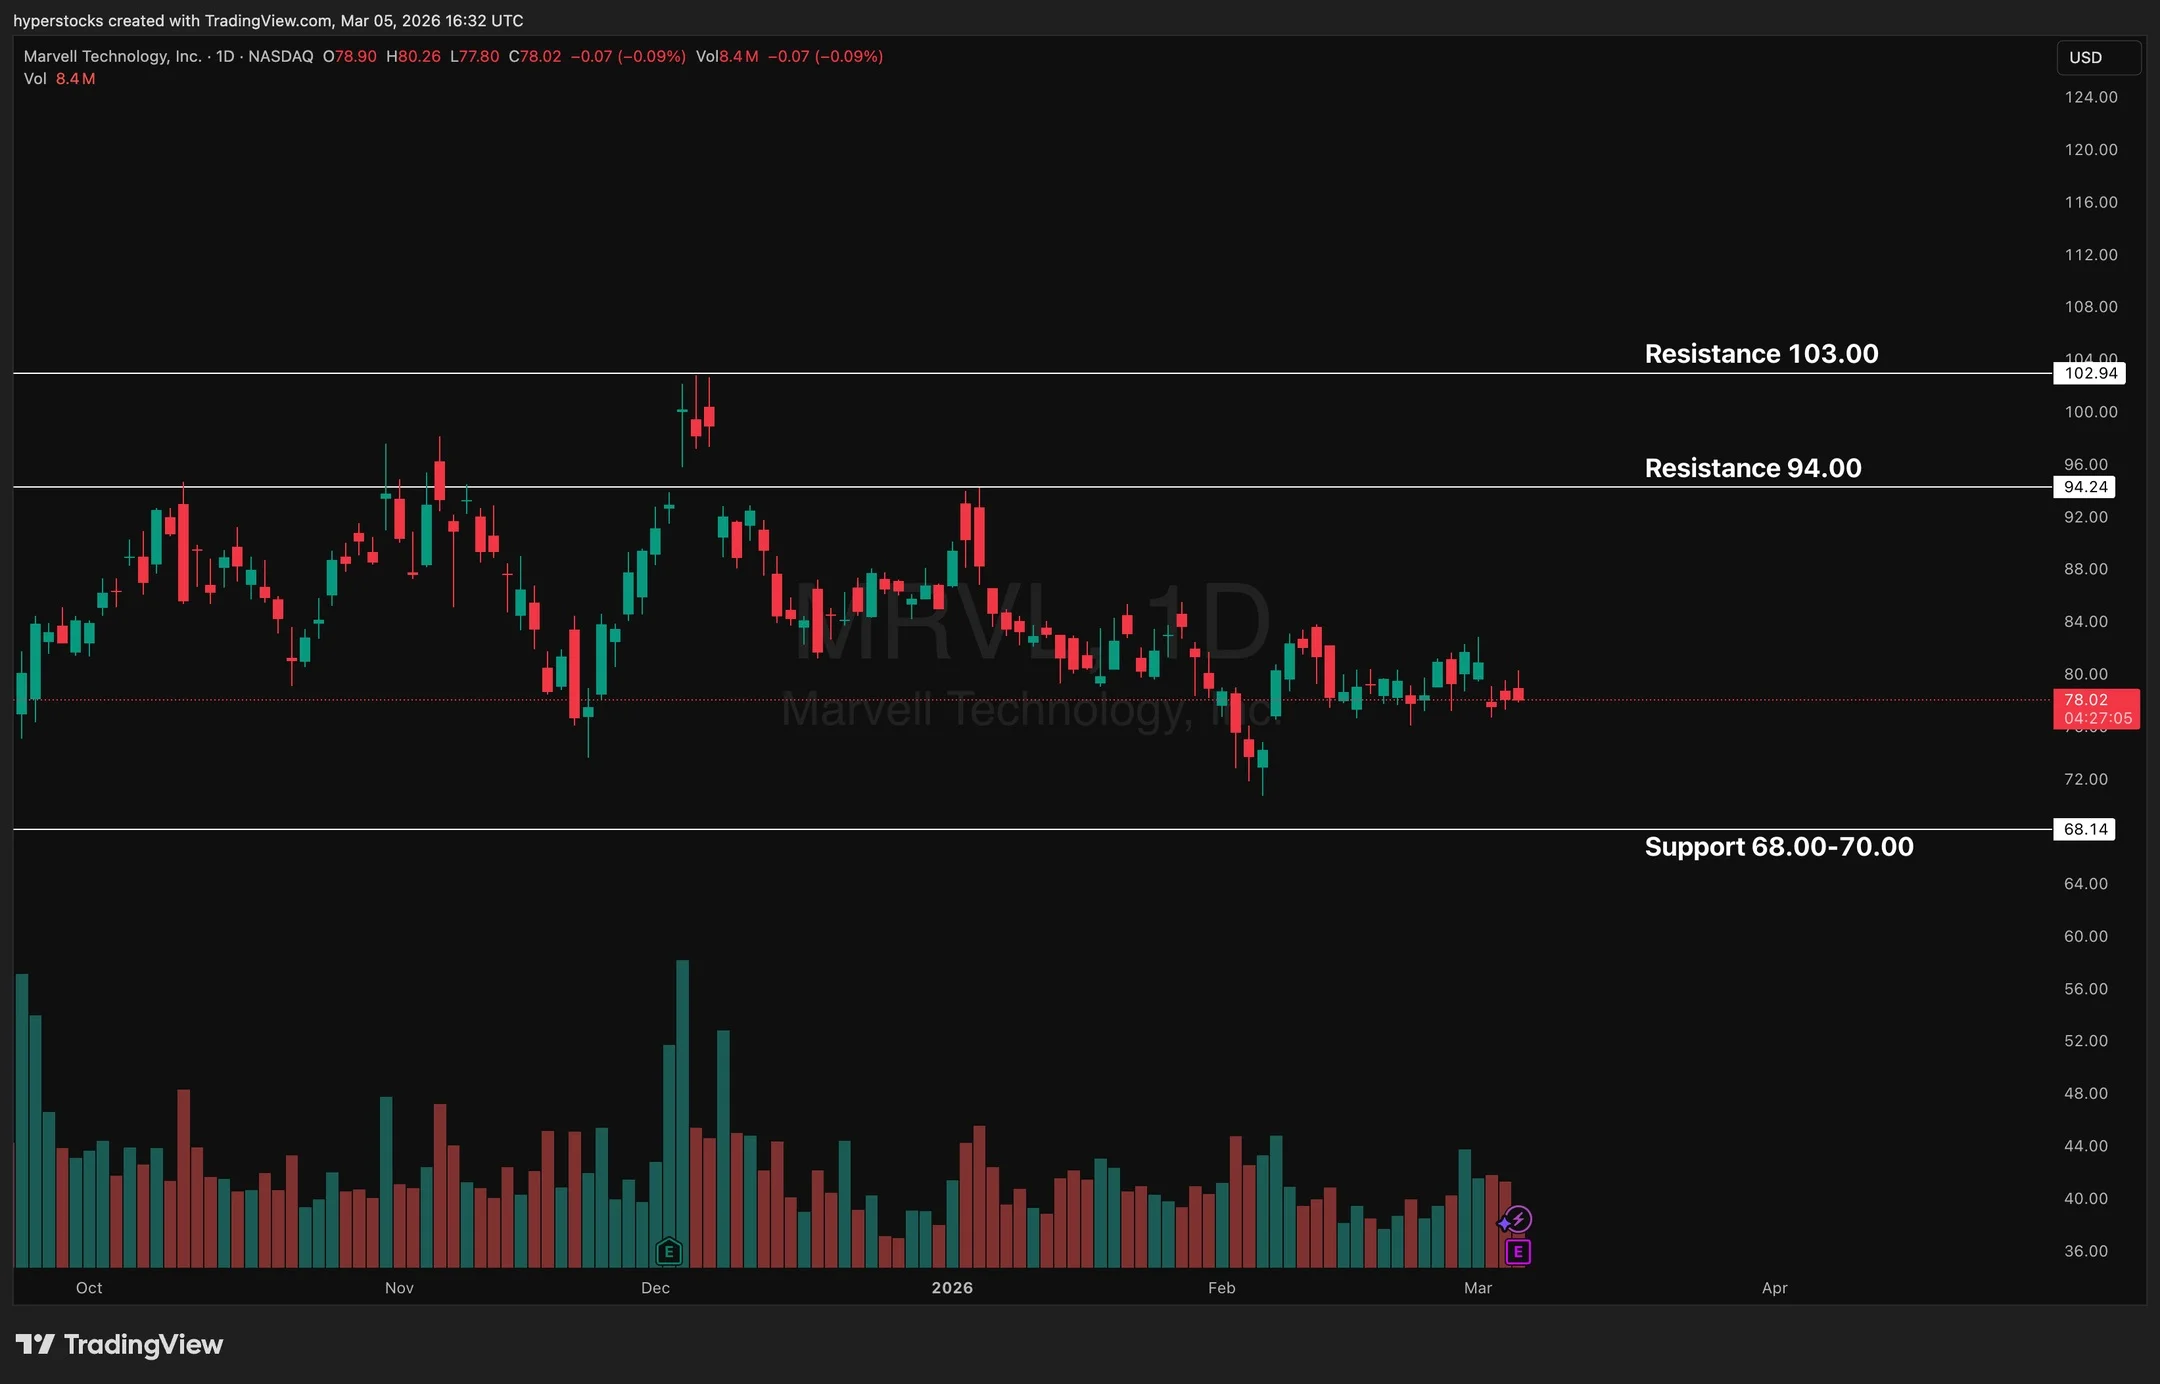Click the purple lightning bolt event icon
The height and width of the screenshot is (1384, 2160).
1519,1219
